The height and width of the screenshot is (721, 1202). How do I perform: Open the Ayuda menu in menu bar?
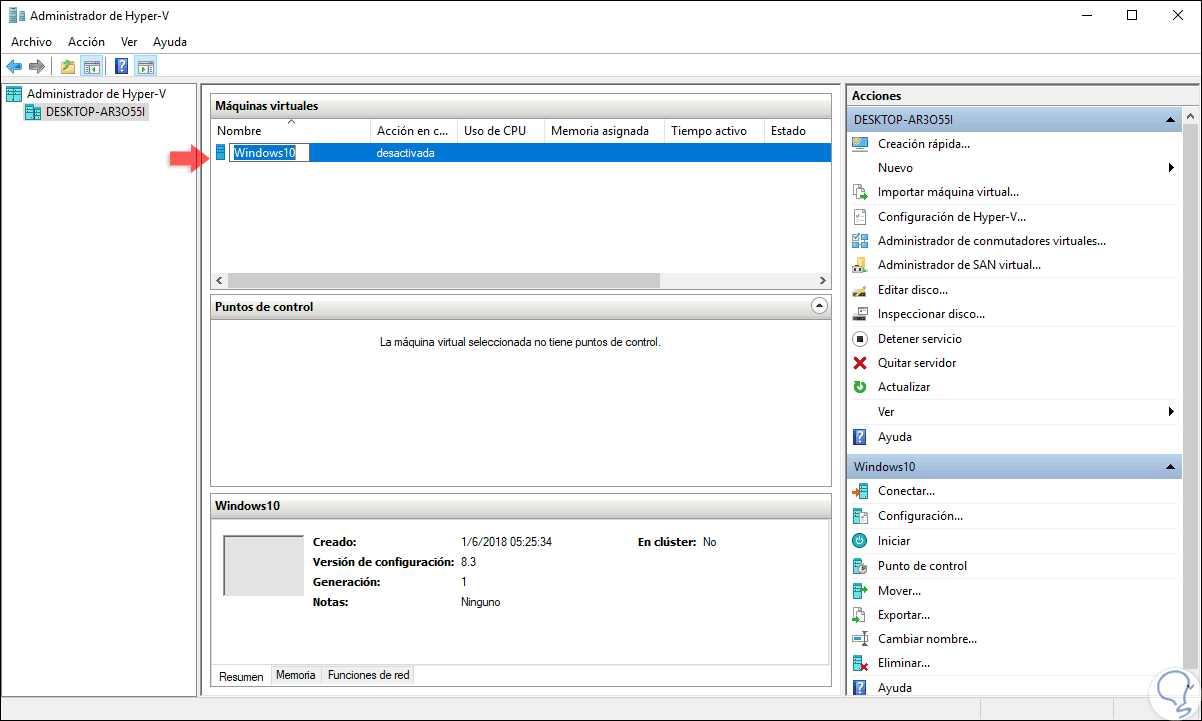(170, 42)
